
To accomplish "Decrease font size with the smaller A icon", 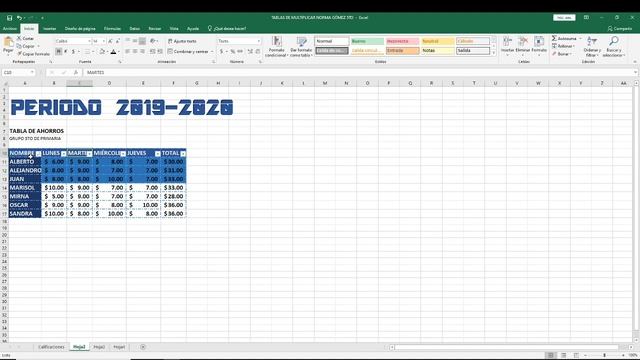I will pyautogui.click(x=118, y=41).
